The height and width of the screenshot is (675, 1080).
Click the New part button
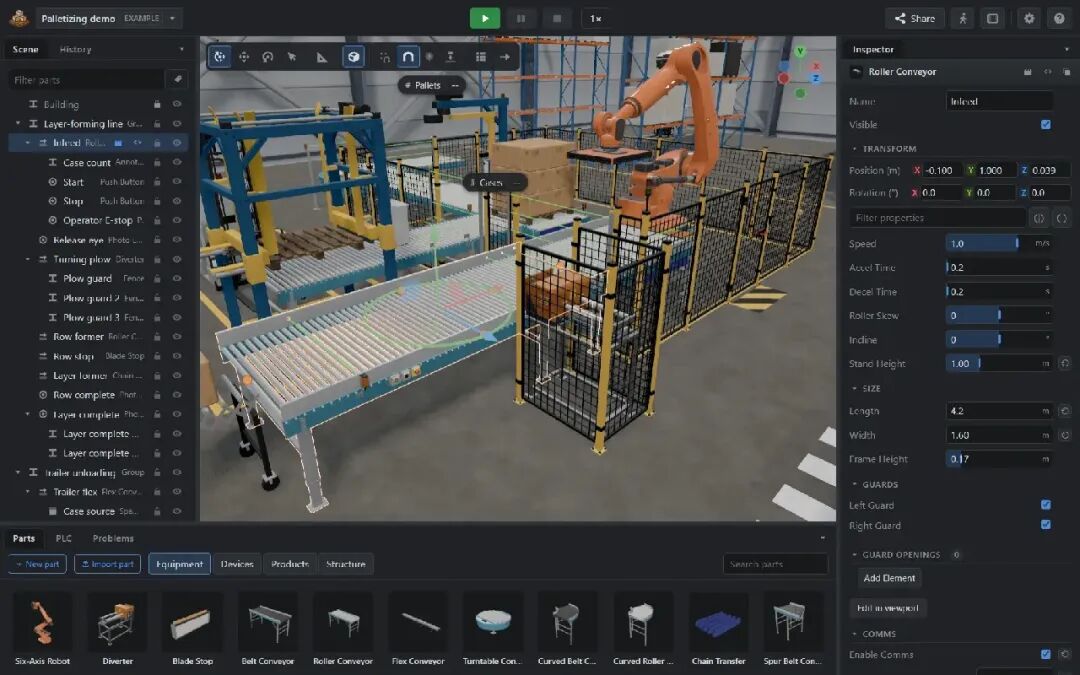point(37,564)
